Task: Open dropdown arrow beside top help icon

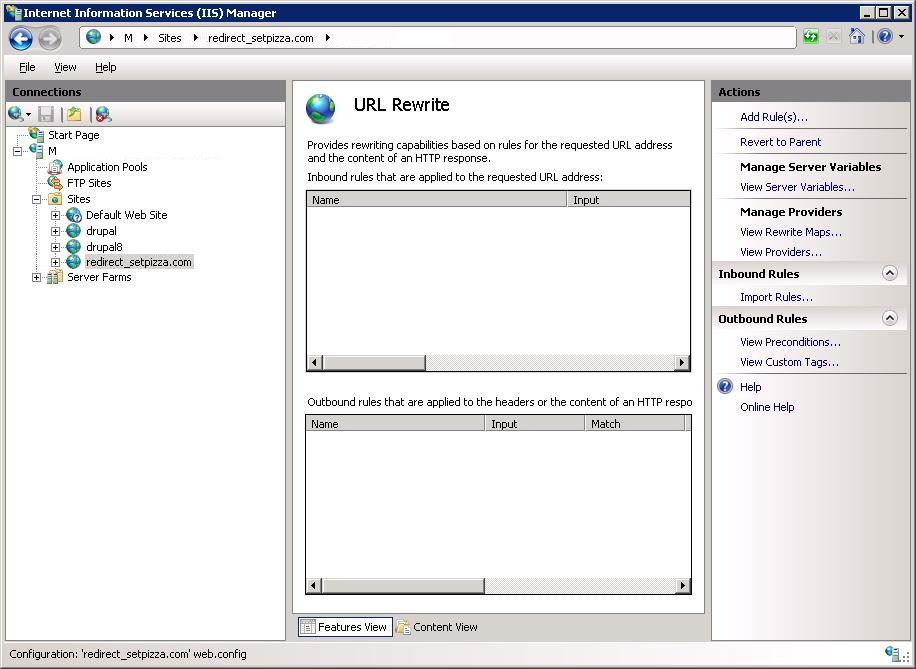Action: pyautogui.click(x=901, y=37)
